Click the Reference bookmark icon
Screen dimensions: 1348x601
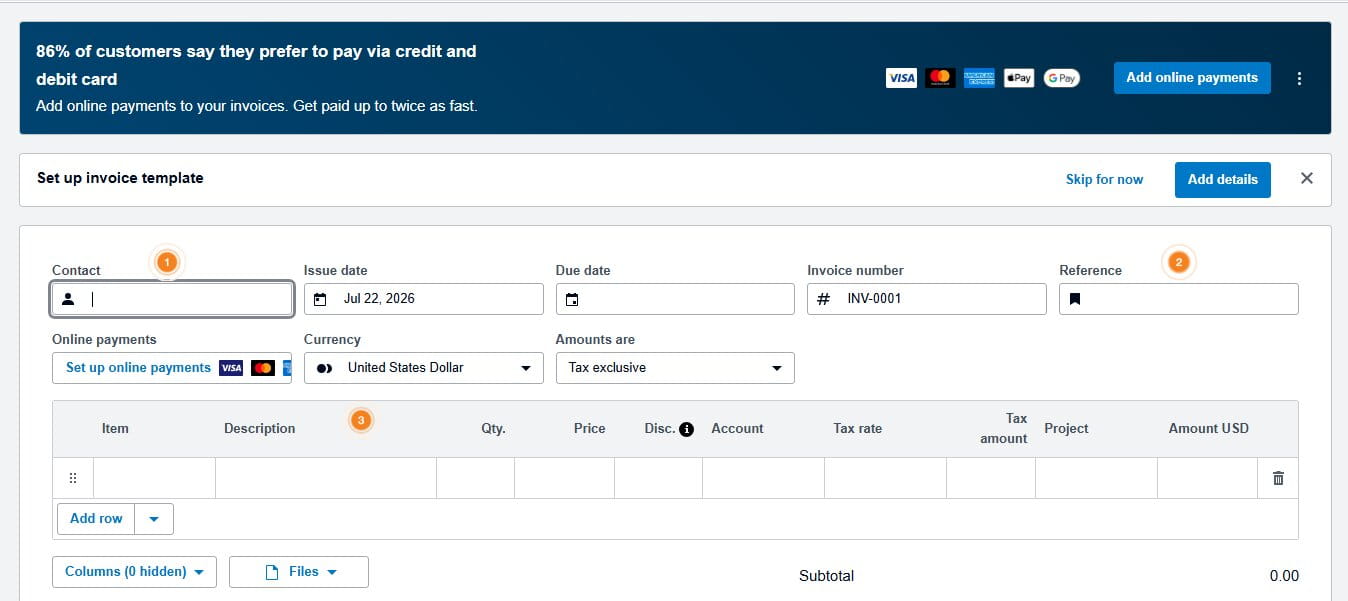point(1075,299)
